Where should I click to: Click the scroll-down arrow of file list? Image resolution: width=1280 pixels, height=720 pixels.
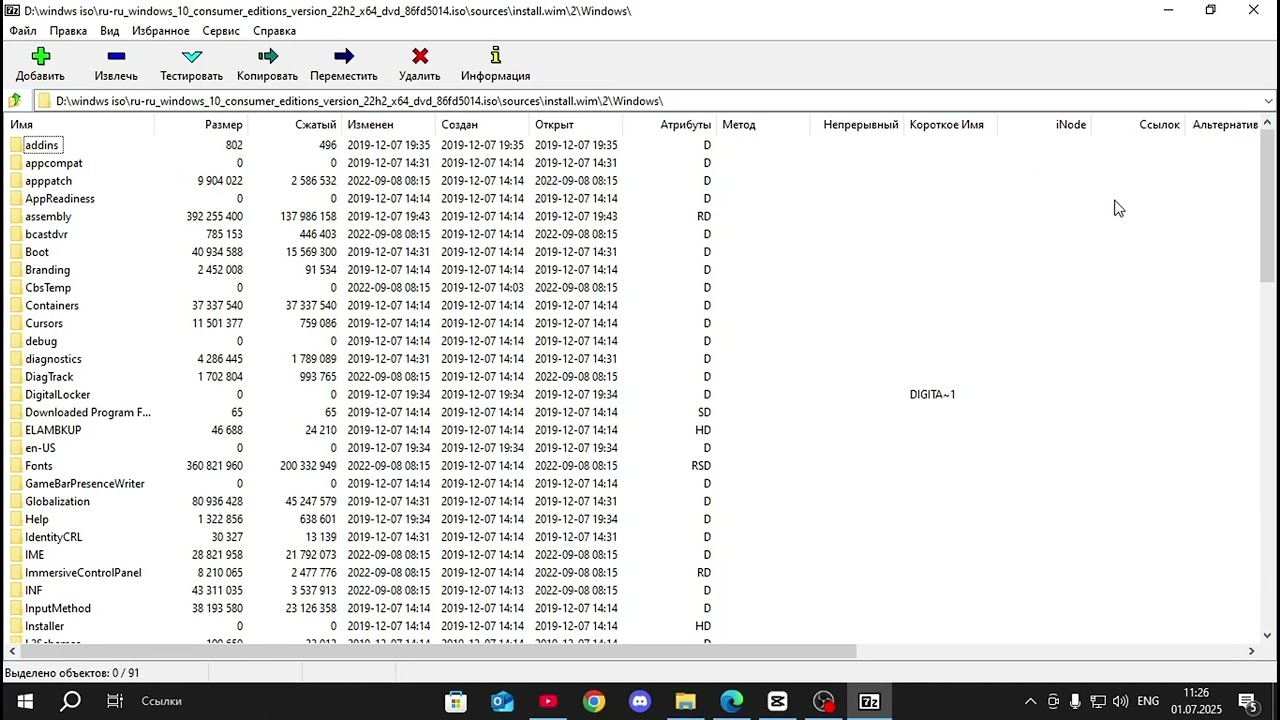coord(1267,635)
